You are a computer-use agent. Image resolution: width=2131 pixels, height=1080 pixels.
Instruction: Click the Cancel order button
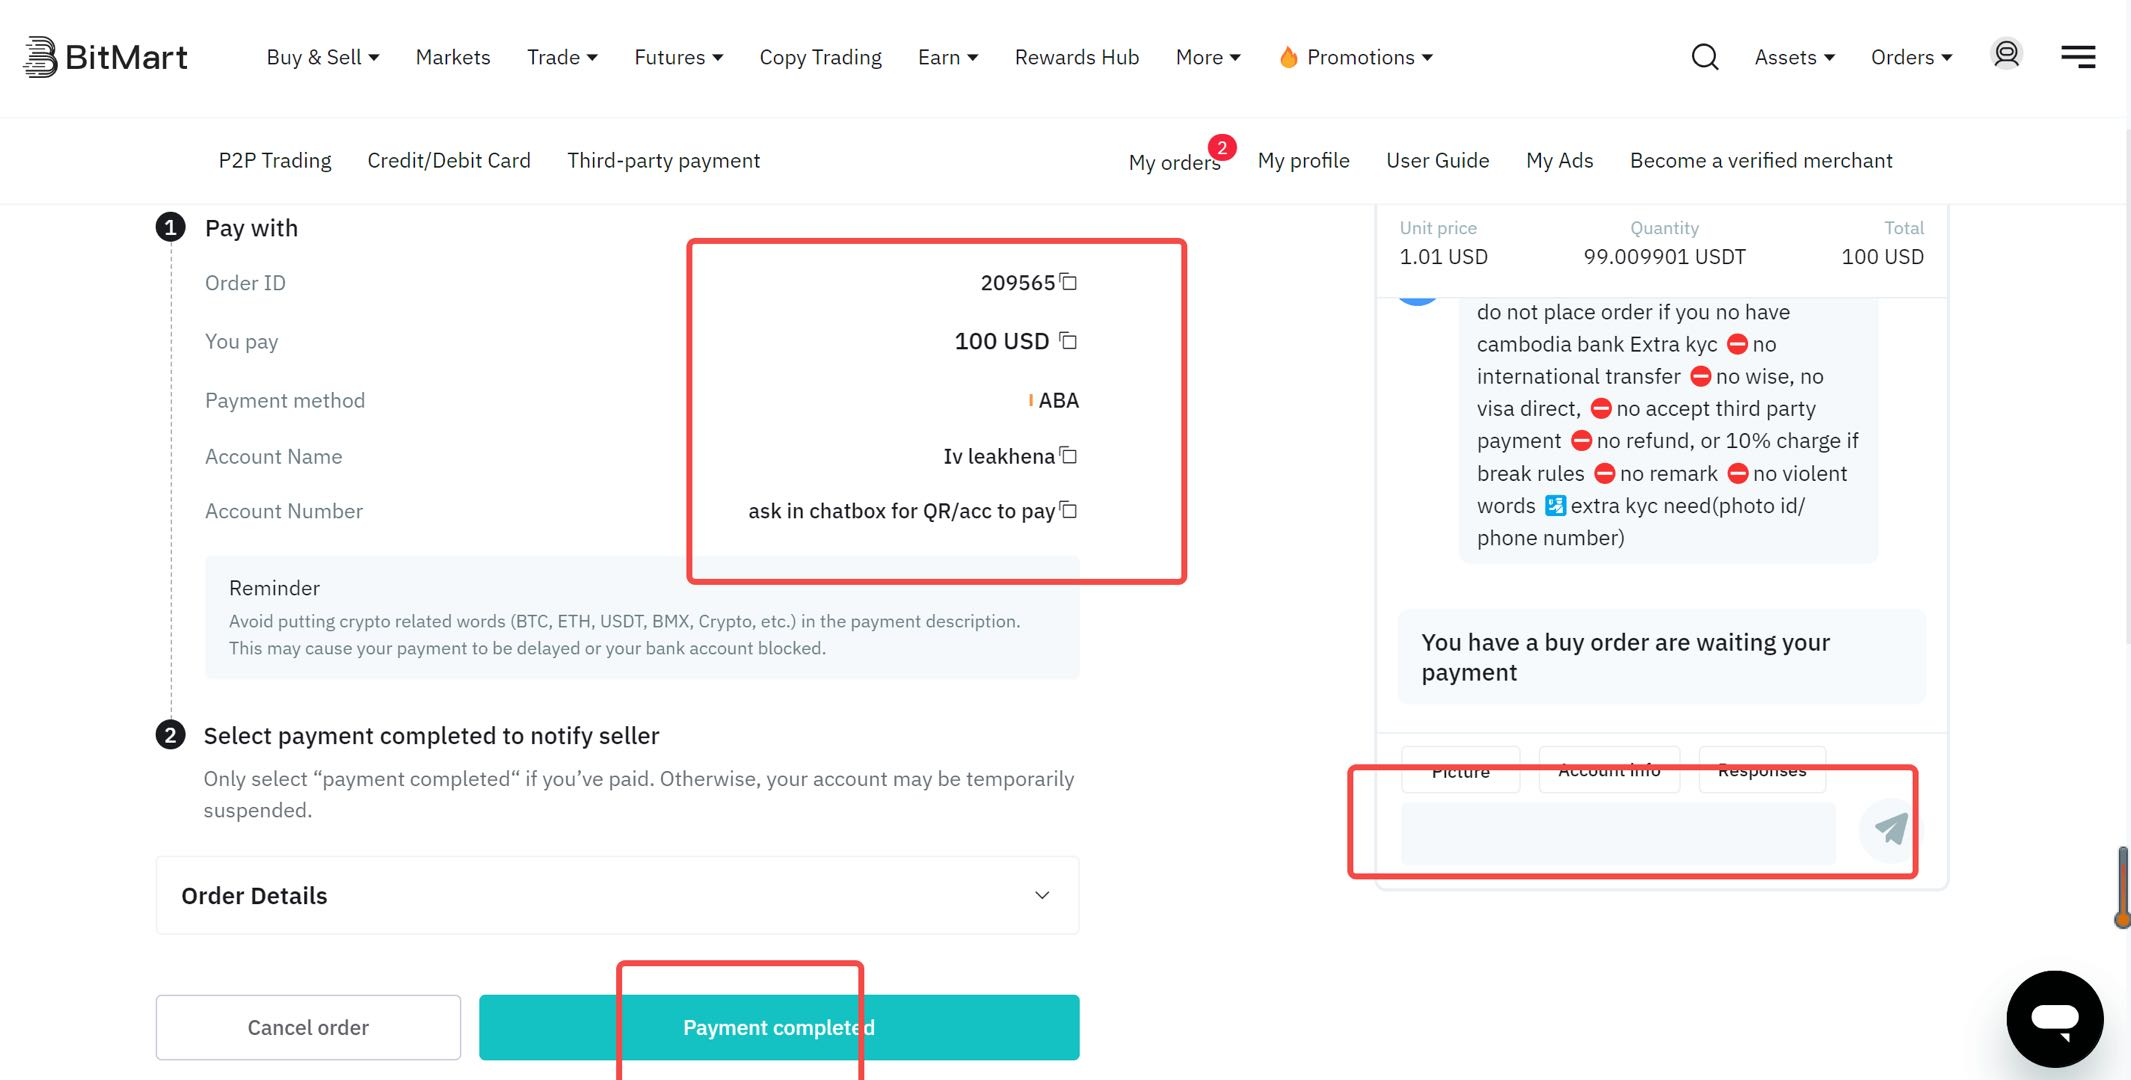(308, 1027)
